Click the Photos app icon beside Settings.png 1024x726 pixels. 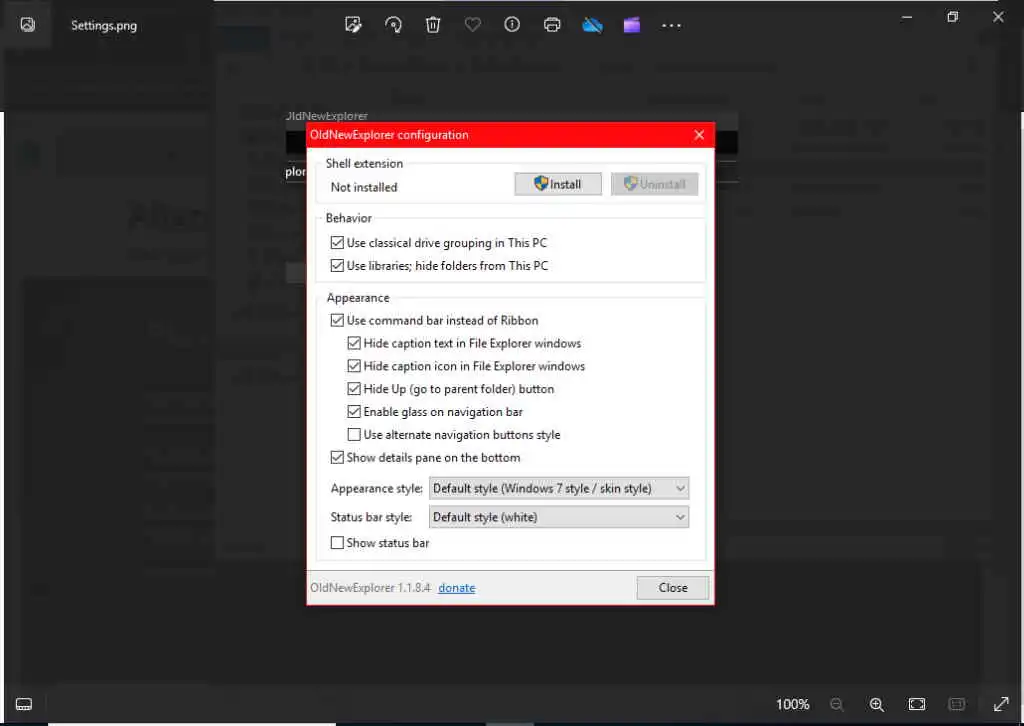coord(27,25)
